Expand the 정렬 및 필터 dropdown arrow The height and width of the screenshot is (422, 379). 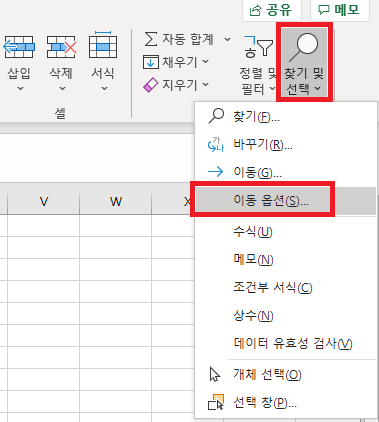click(272, 89)
